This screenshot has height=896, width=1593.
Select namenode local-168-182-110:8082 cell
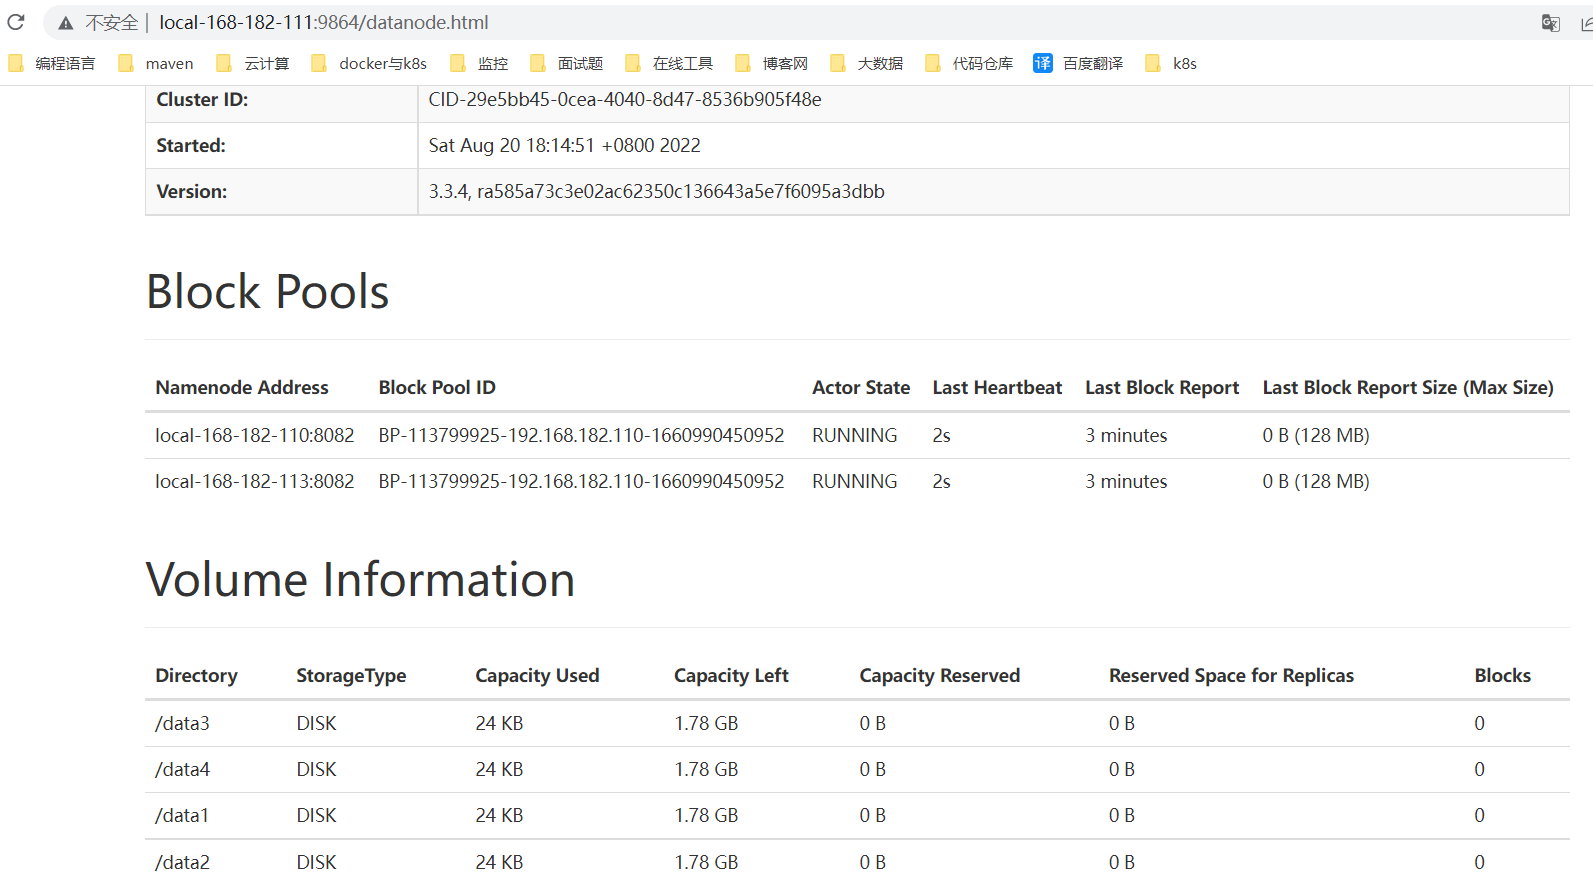255,435
